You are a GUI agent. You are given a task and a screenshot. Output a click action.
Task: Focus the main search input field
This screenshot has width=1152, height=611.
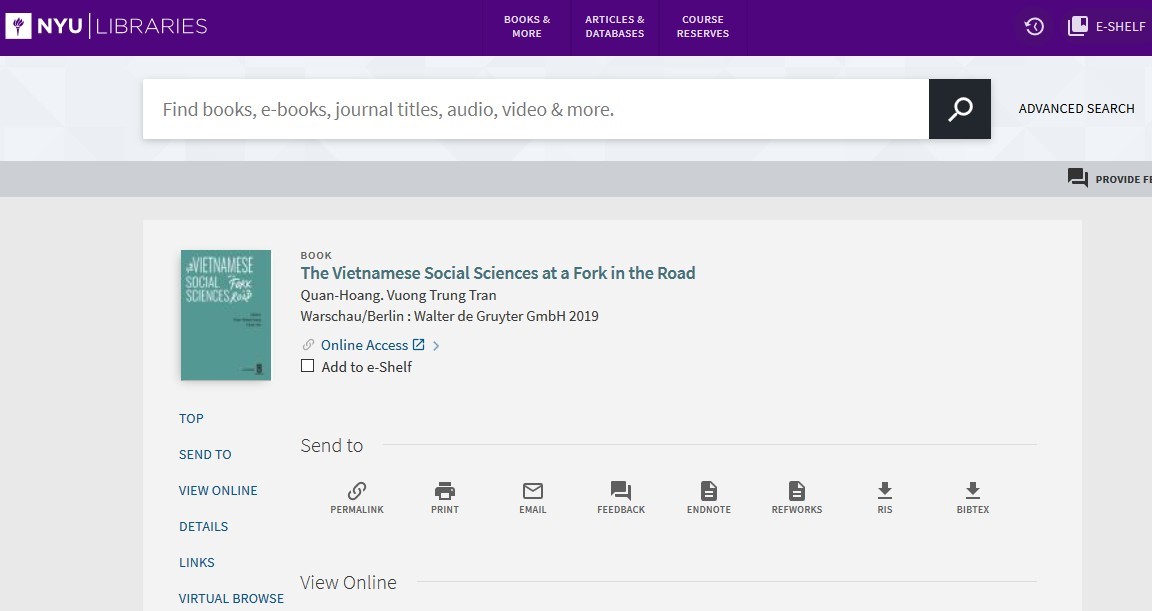pos(535,109)
